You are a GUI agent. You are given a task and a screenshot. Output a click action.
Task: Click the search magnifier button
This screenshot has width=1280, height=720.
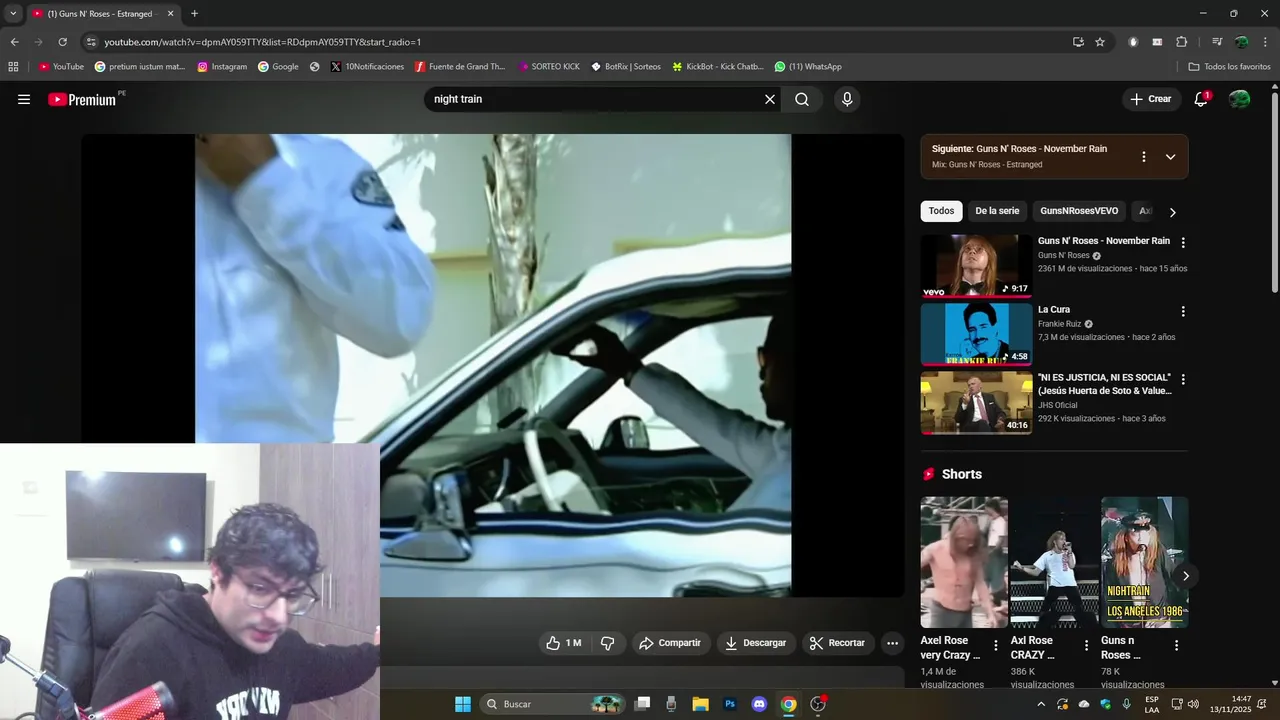point(802,99)
